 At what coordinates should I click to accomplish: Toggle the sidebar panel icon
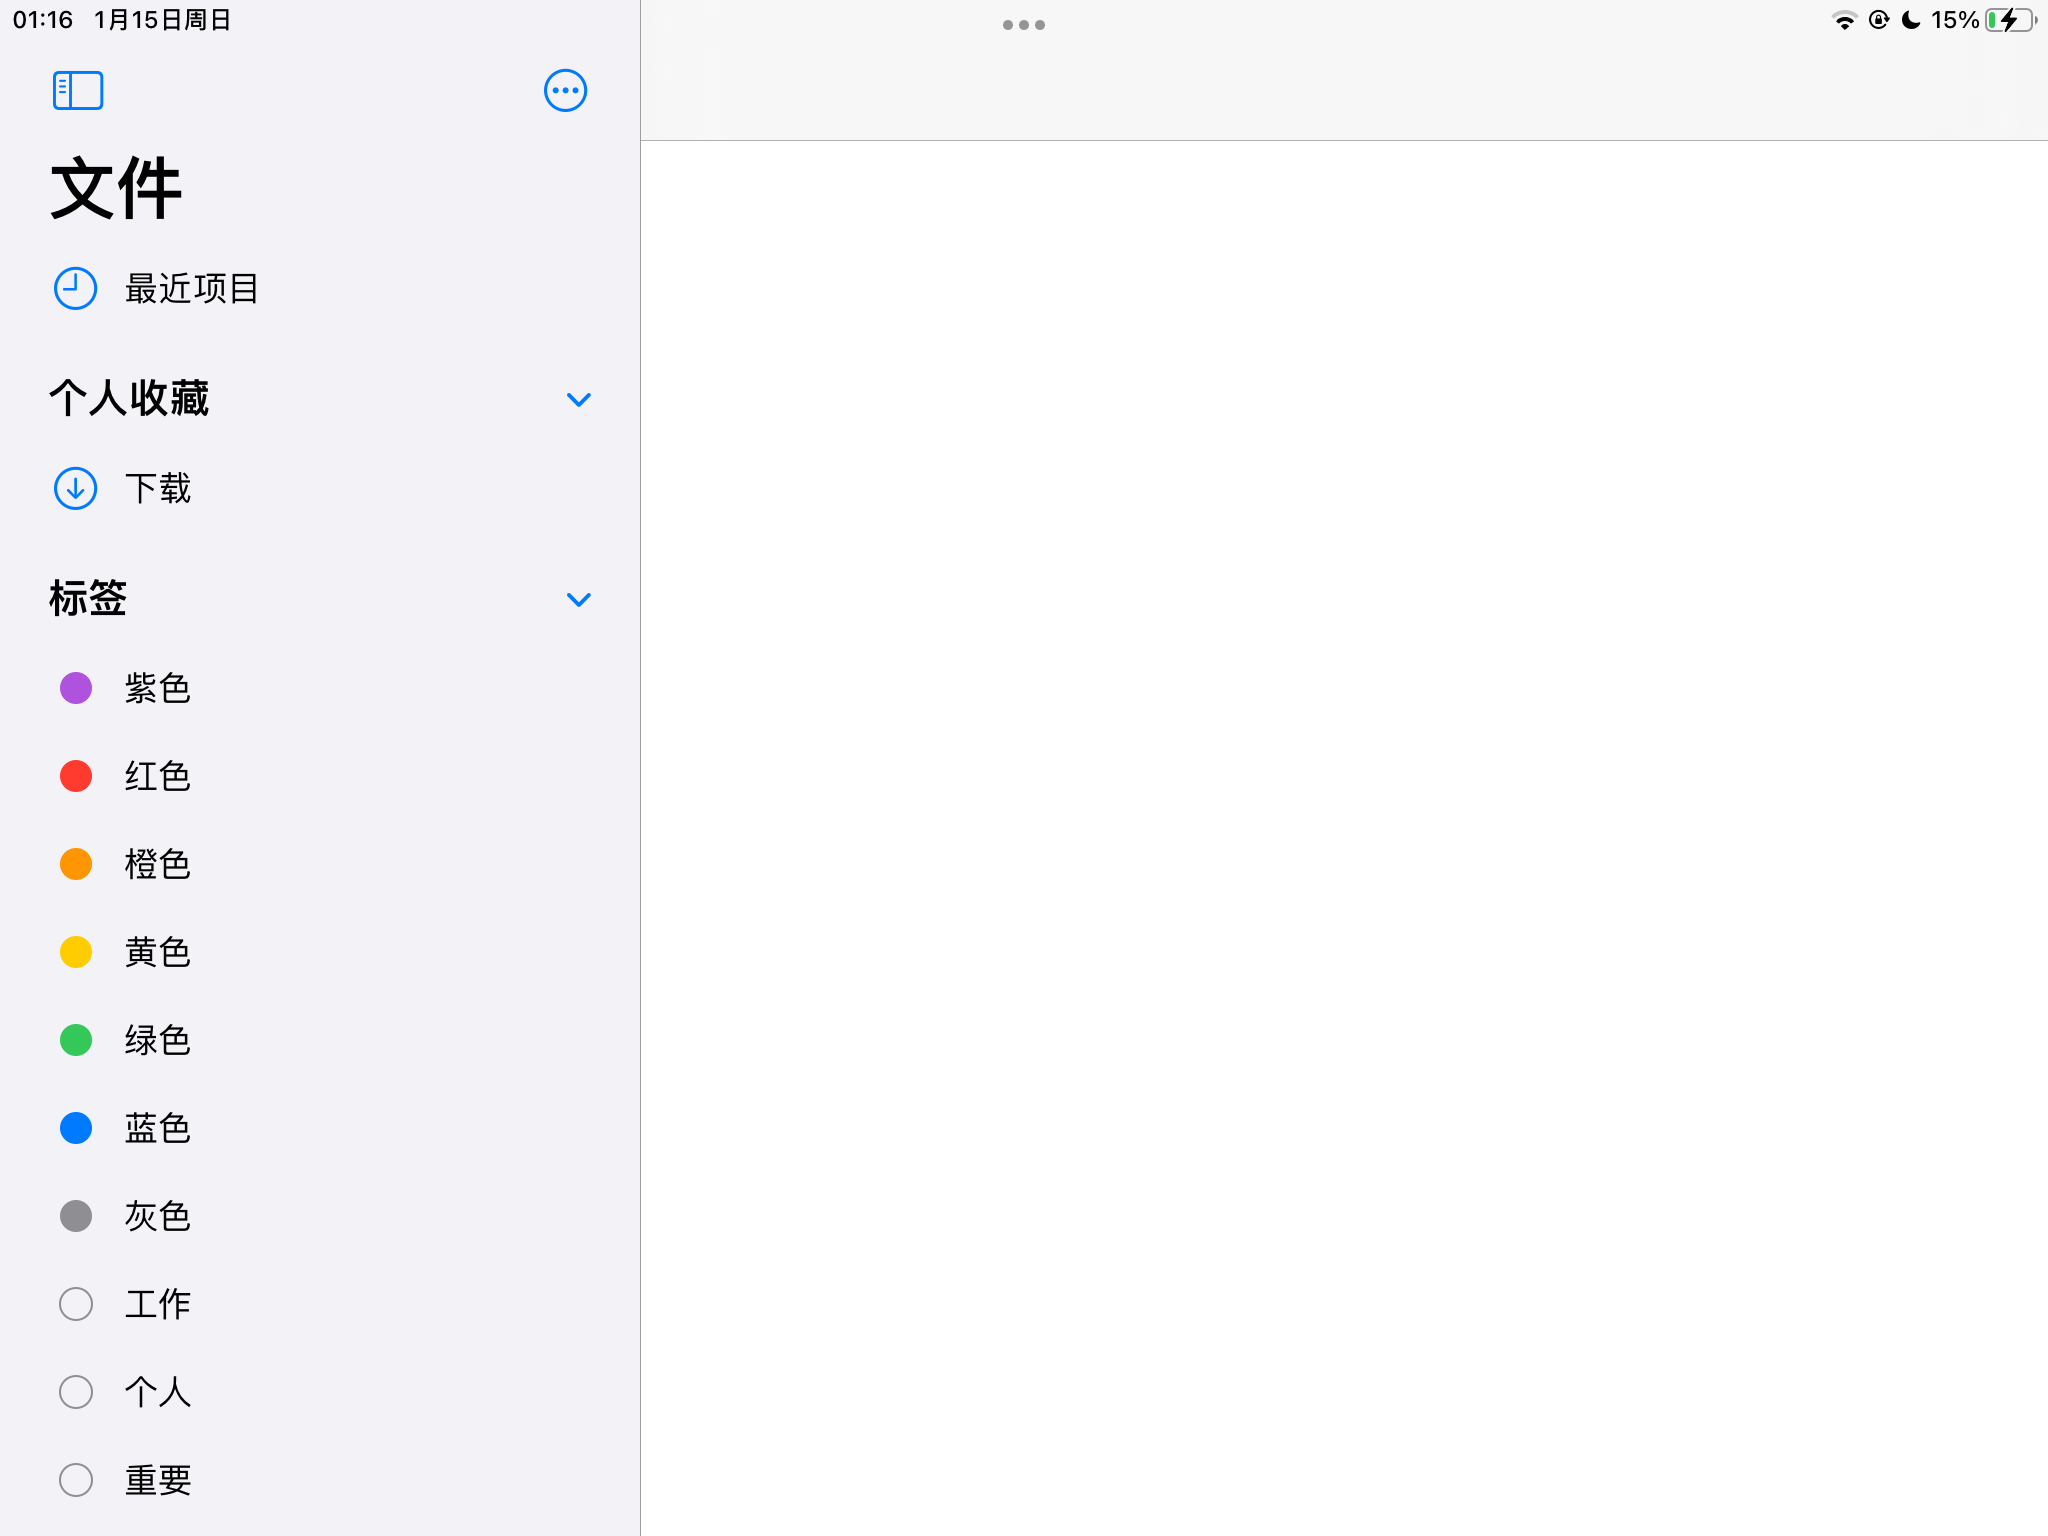[78, 90]
